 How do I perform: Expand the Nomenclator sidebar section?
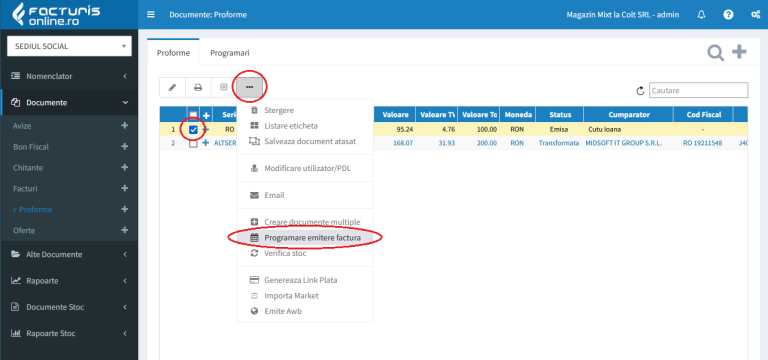[x=69, y=76]
